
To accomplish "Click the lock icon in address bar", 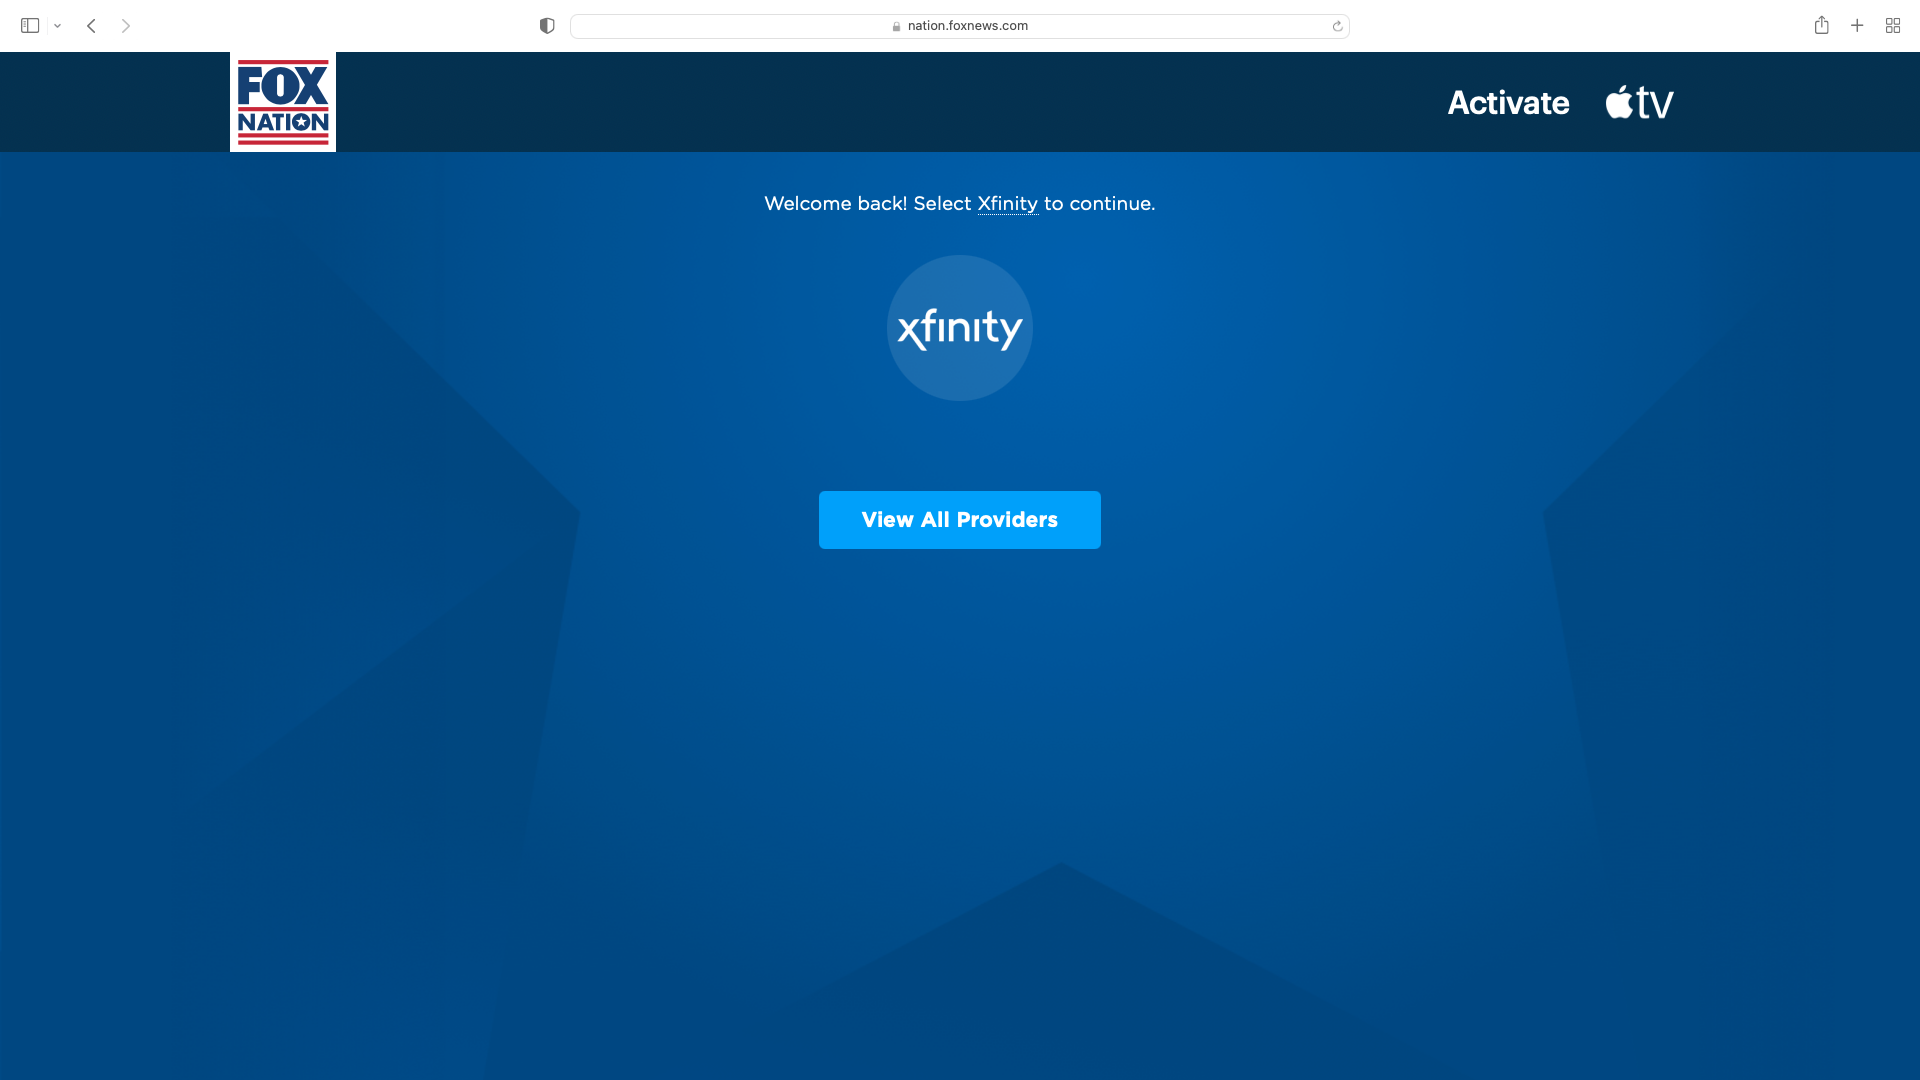I will pos(897,26).
